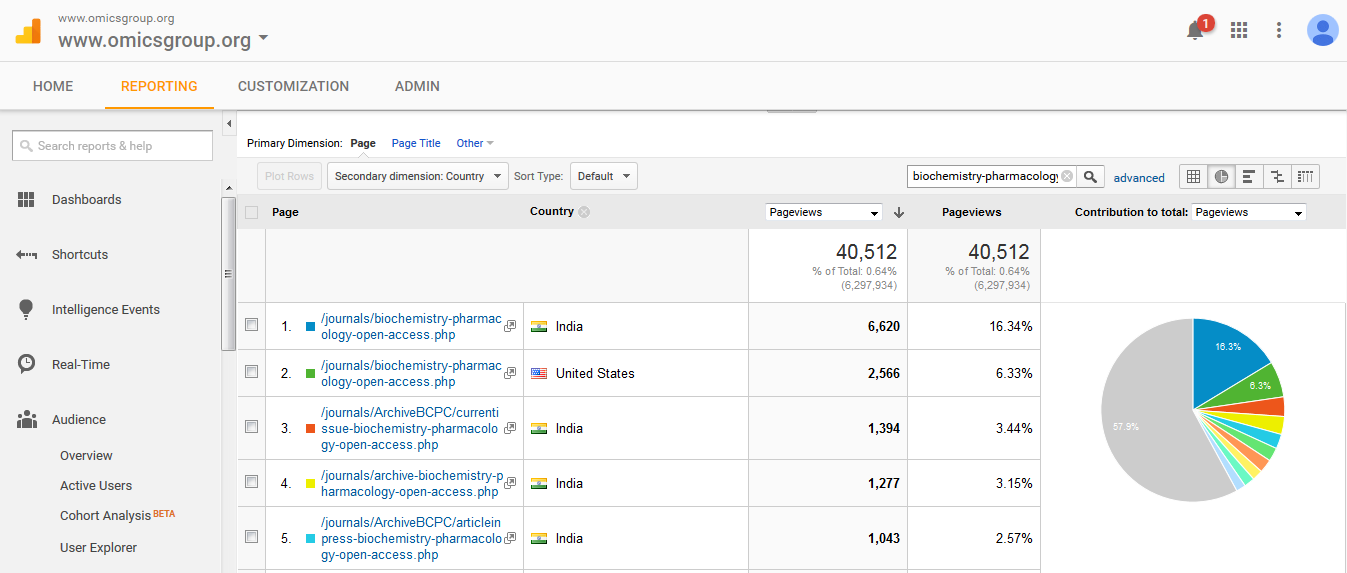The width and height of the screenshot is (1347, 573).
Task: Switch to Pivot table view
Action: point(1305,177)
